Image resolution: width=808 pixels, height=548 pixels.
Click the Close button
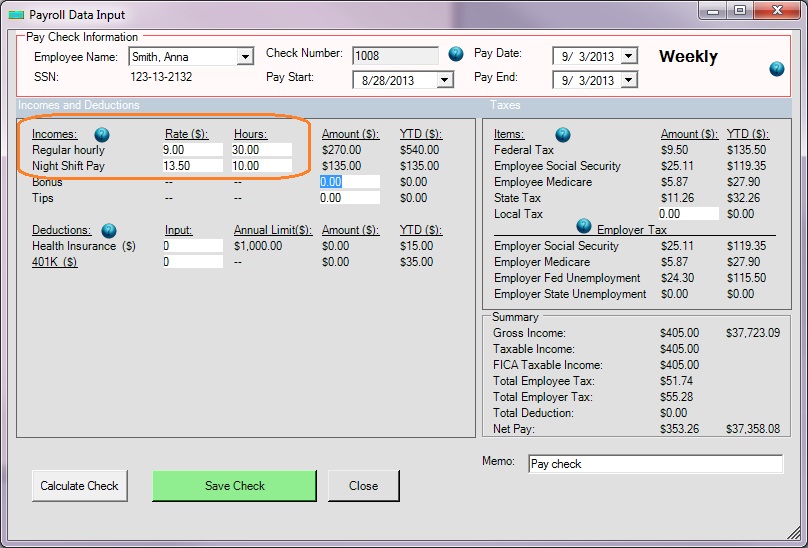coord(363,486)
